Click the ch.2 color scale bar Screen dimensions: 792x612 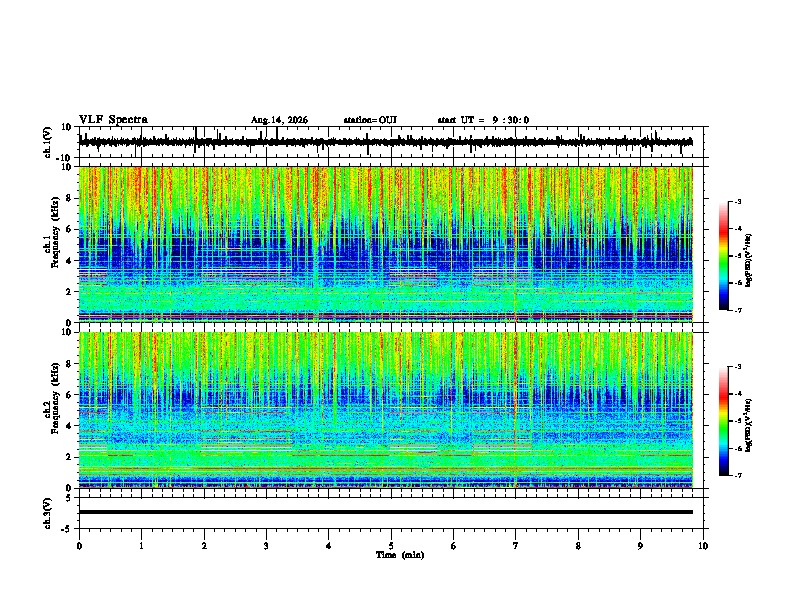coord(723,421)
